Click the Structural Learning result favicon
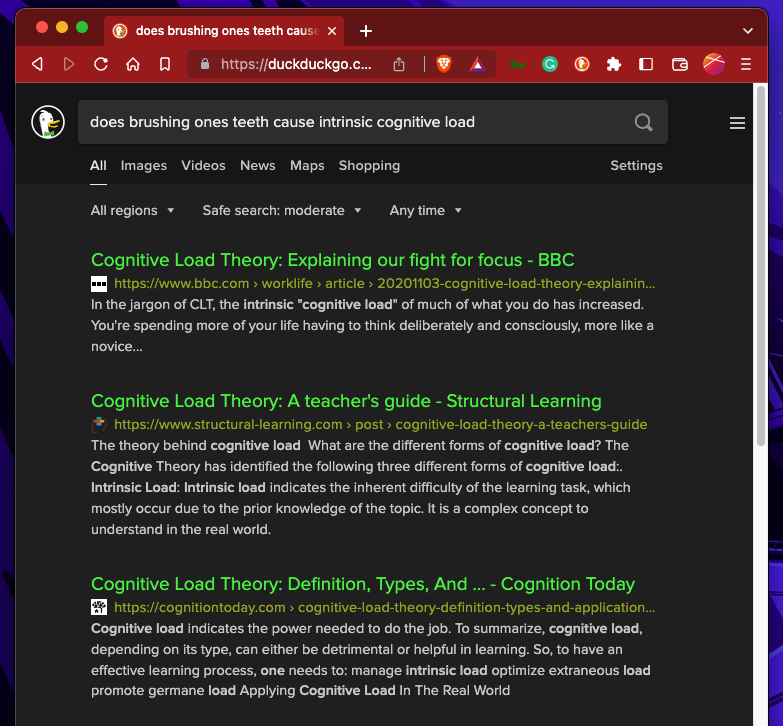 99,424
